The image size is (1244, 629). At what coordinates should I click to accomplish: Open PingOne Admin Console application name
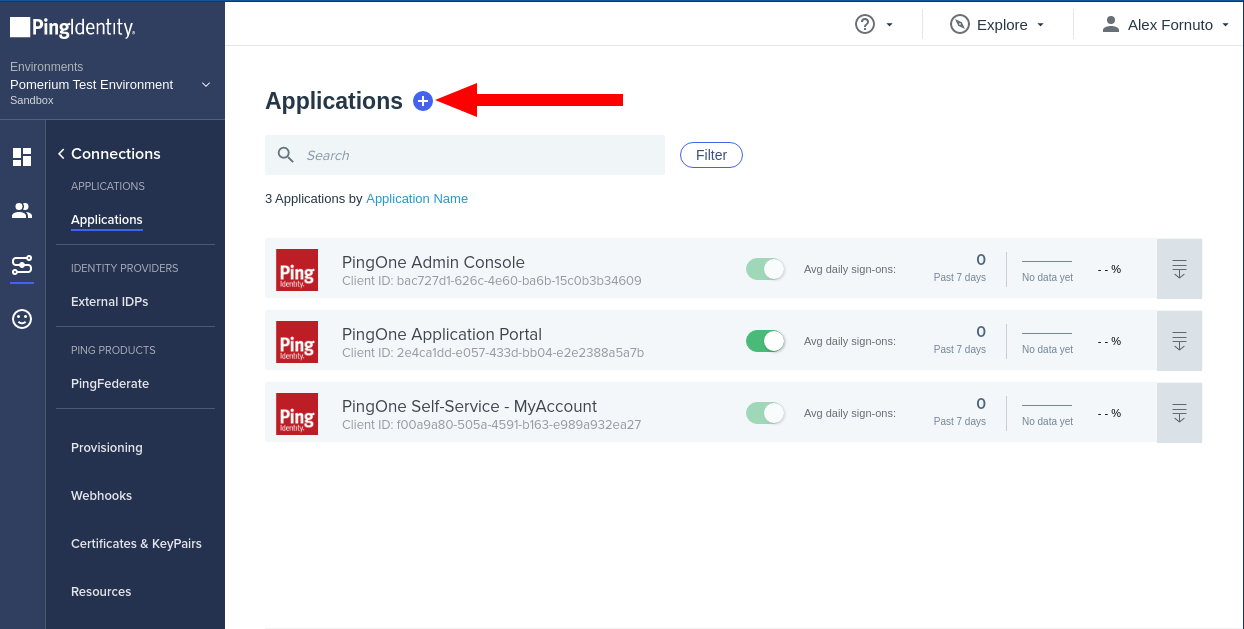coord(433,263)
